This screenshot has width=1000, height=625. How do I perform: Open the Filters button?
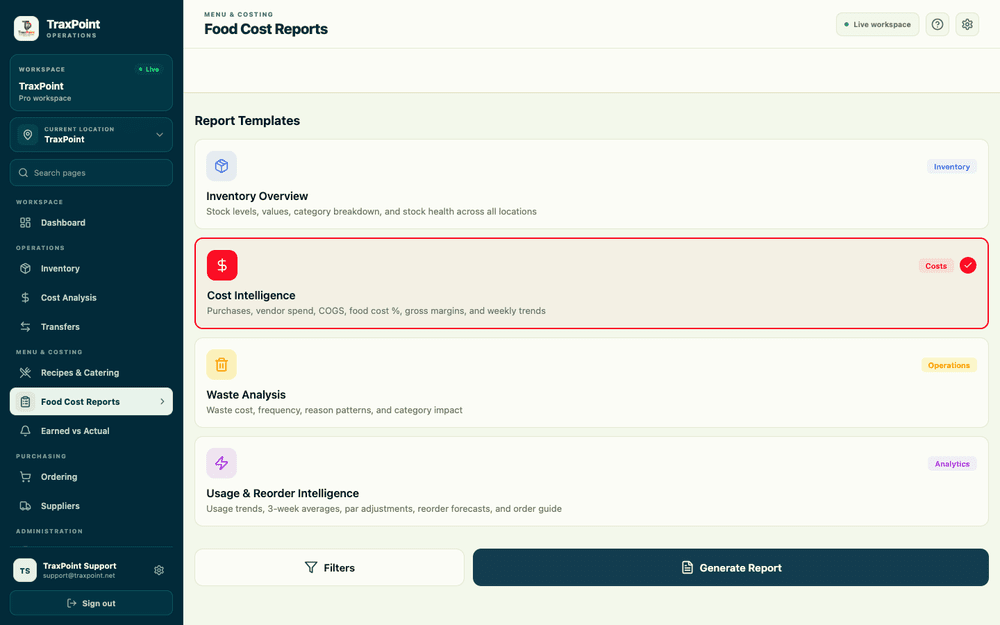coord(329,568)
